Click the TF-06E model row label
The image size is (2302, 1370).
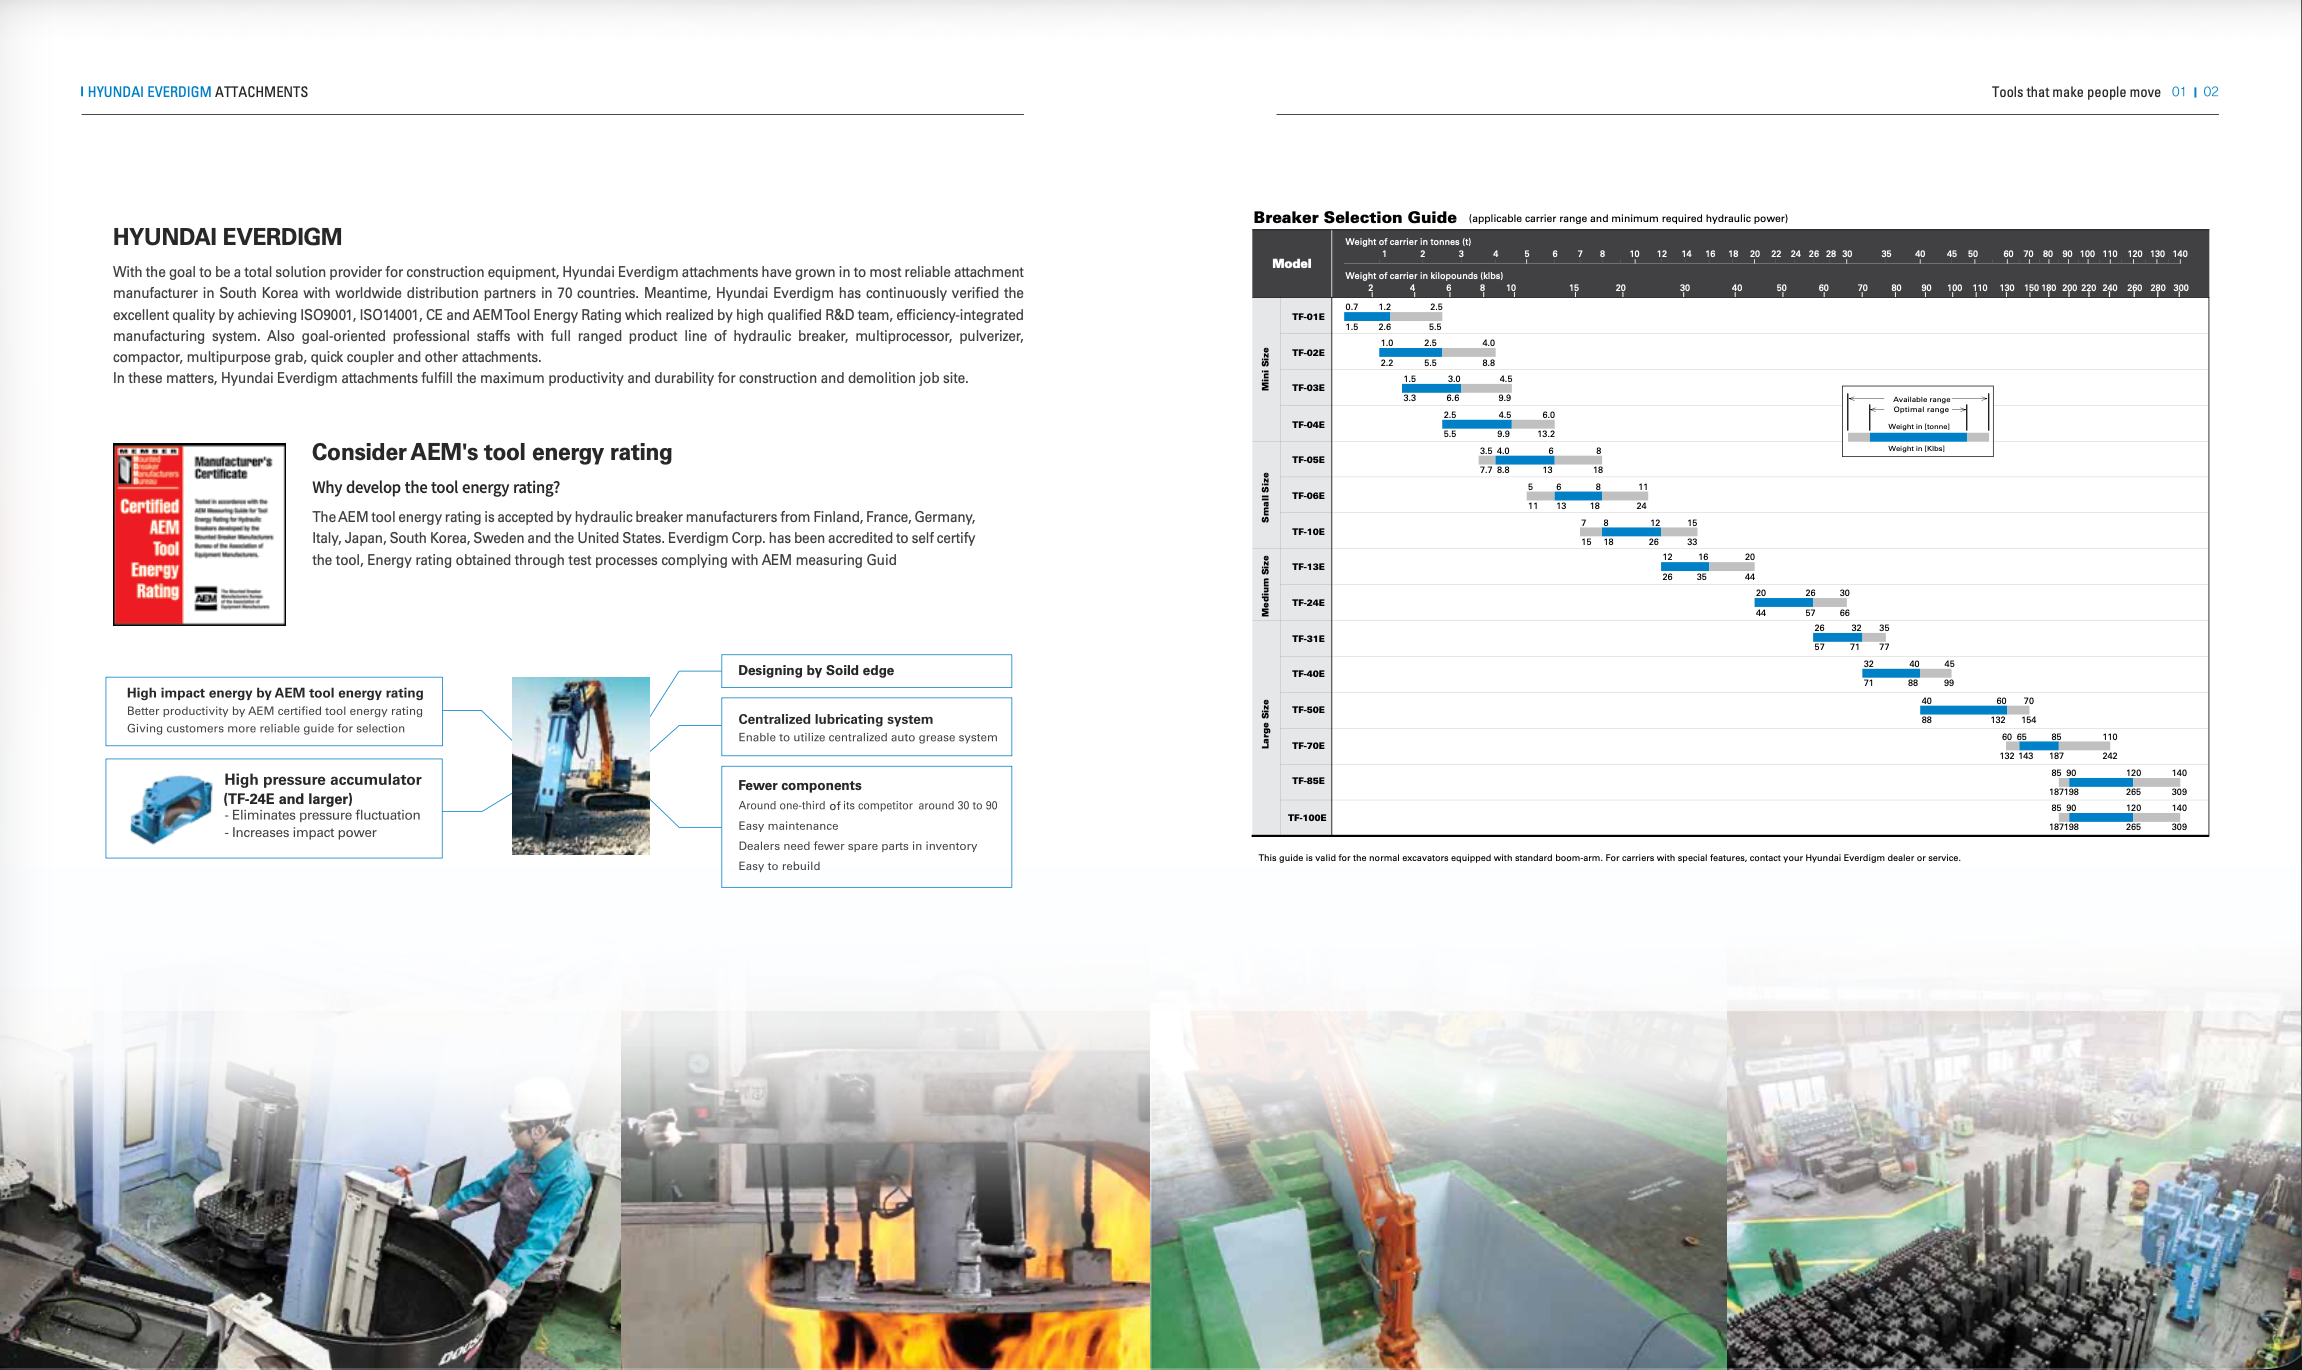(1308, 496)
